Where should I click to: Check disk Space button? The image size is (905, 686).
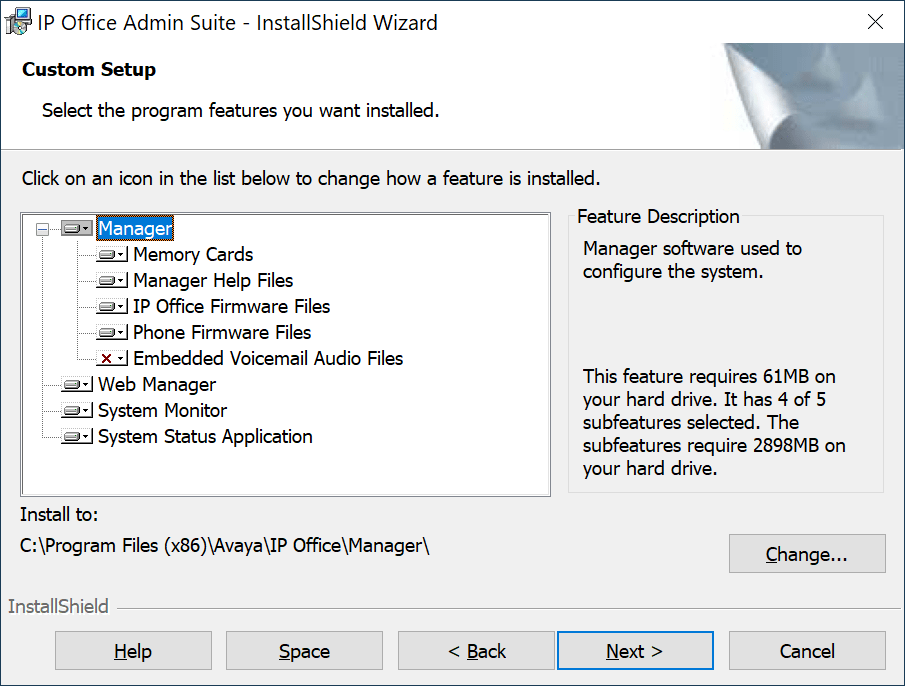click(x=304, y=651)
